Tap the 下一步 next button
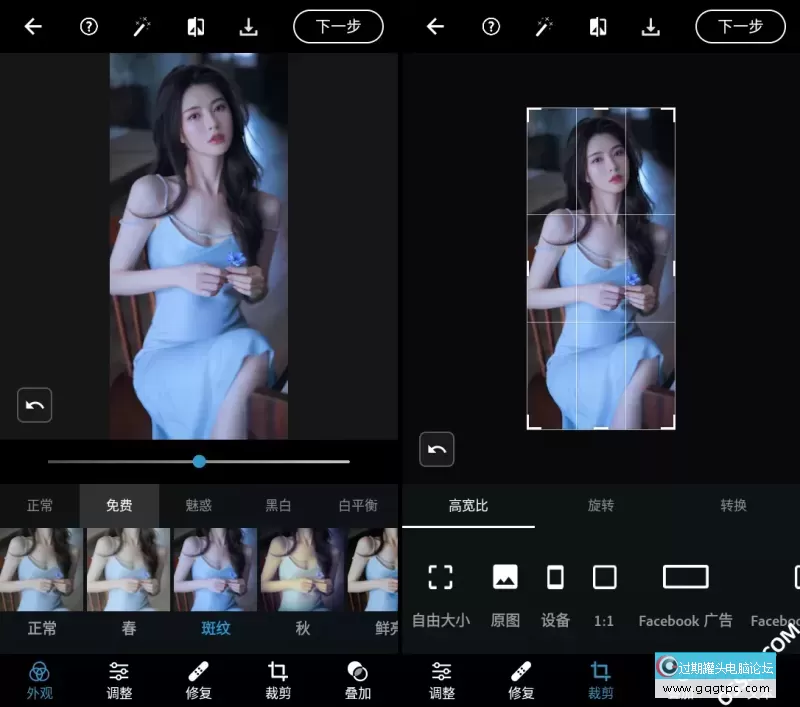This screenshot has height=707, width=800. click(x=338, y=26)
